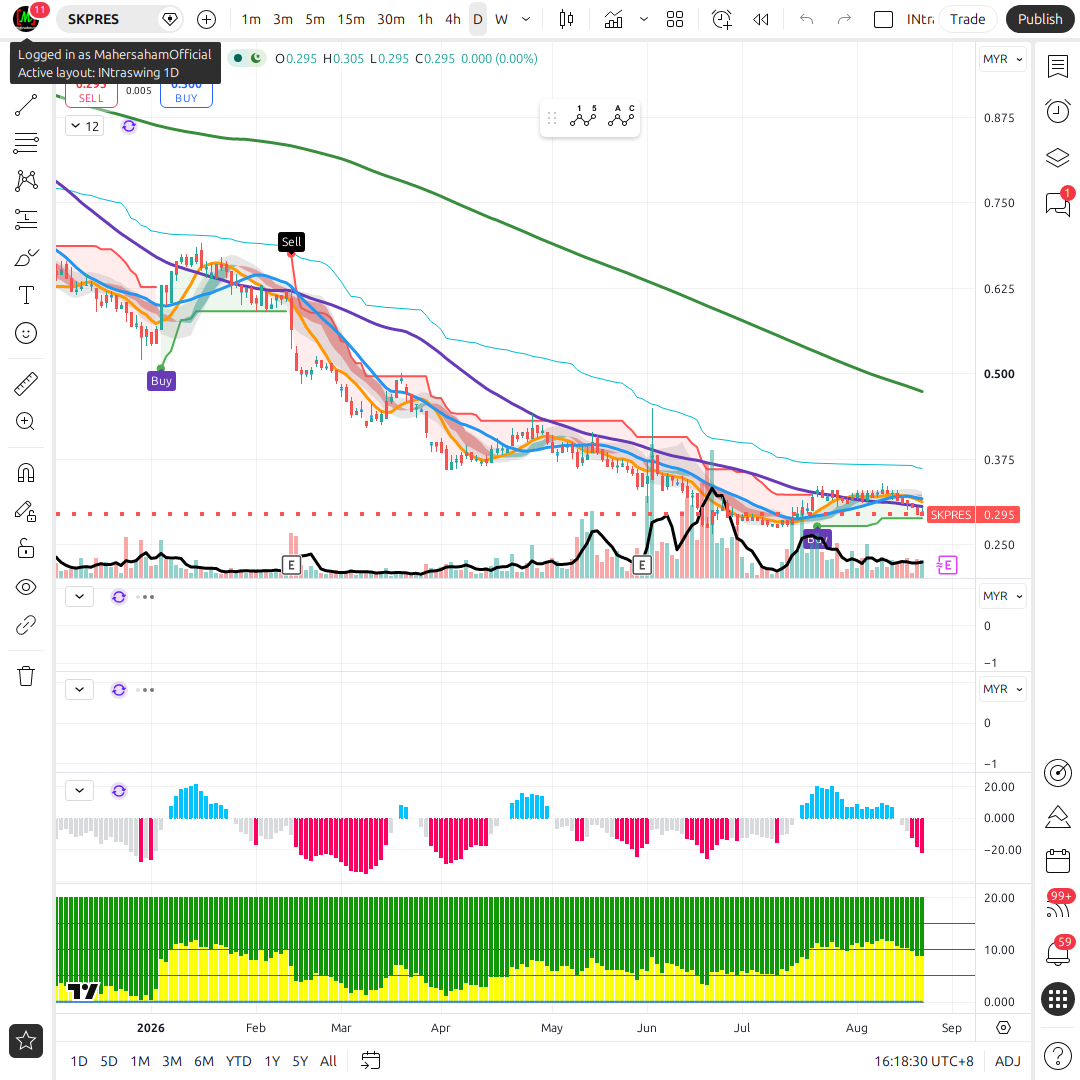Viewport: 1080px width, 1080px height.
Task: Open the Fibonacci retracement tools
Action: point(26,143)
